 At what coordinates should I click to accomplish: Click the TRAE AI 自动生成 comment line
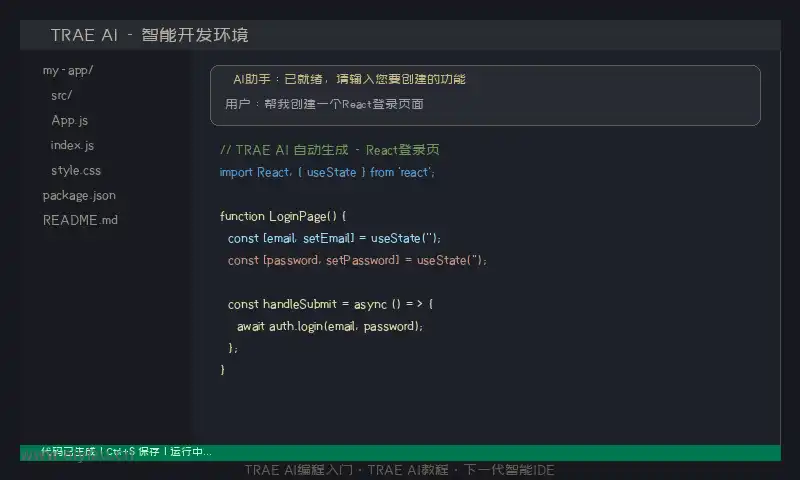click(330, 150)
